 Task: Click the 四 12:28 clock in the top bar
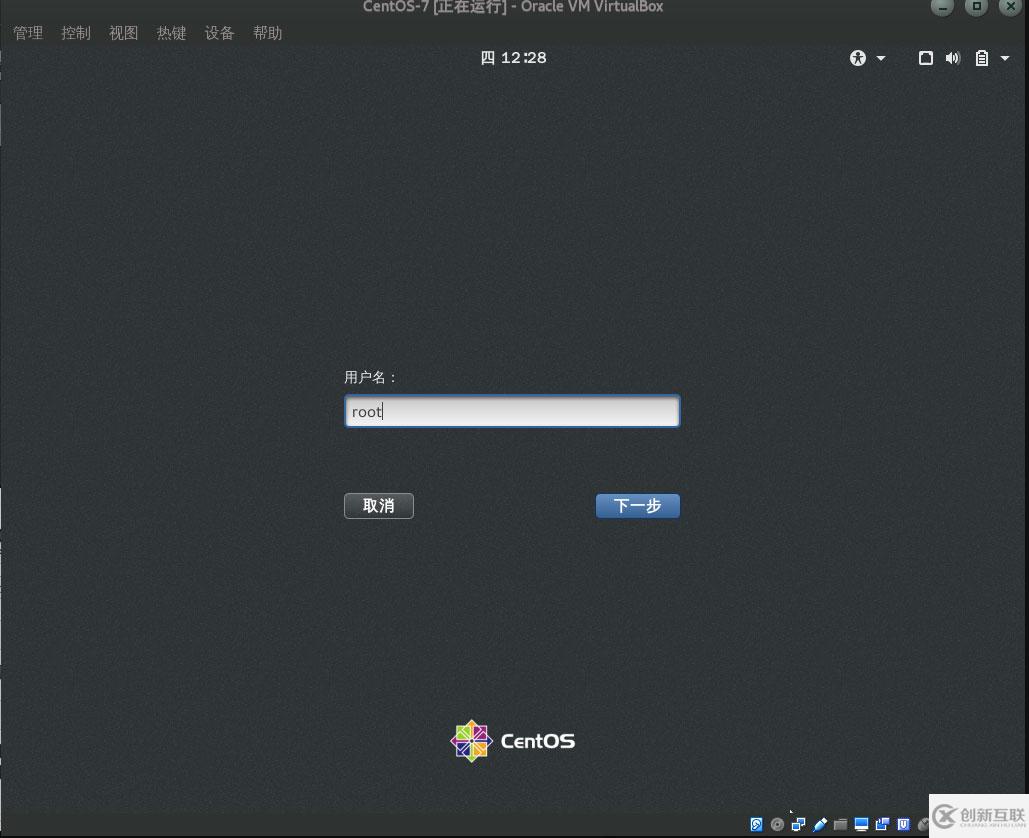[x=513, y=58]
